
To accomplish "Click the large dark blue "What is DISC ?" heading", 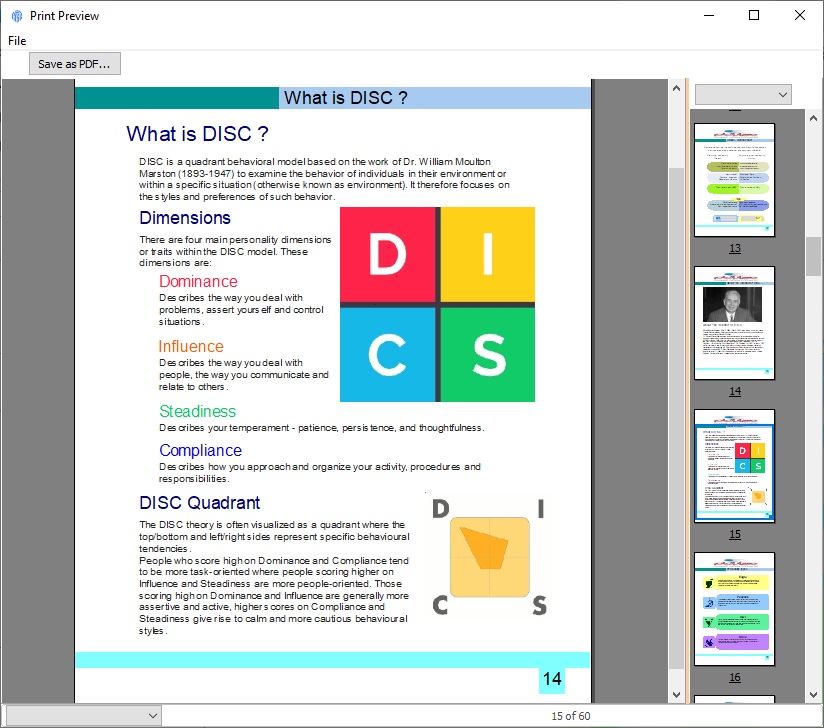I will (198, 134).
